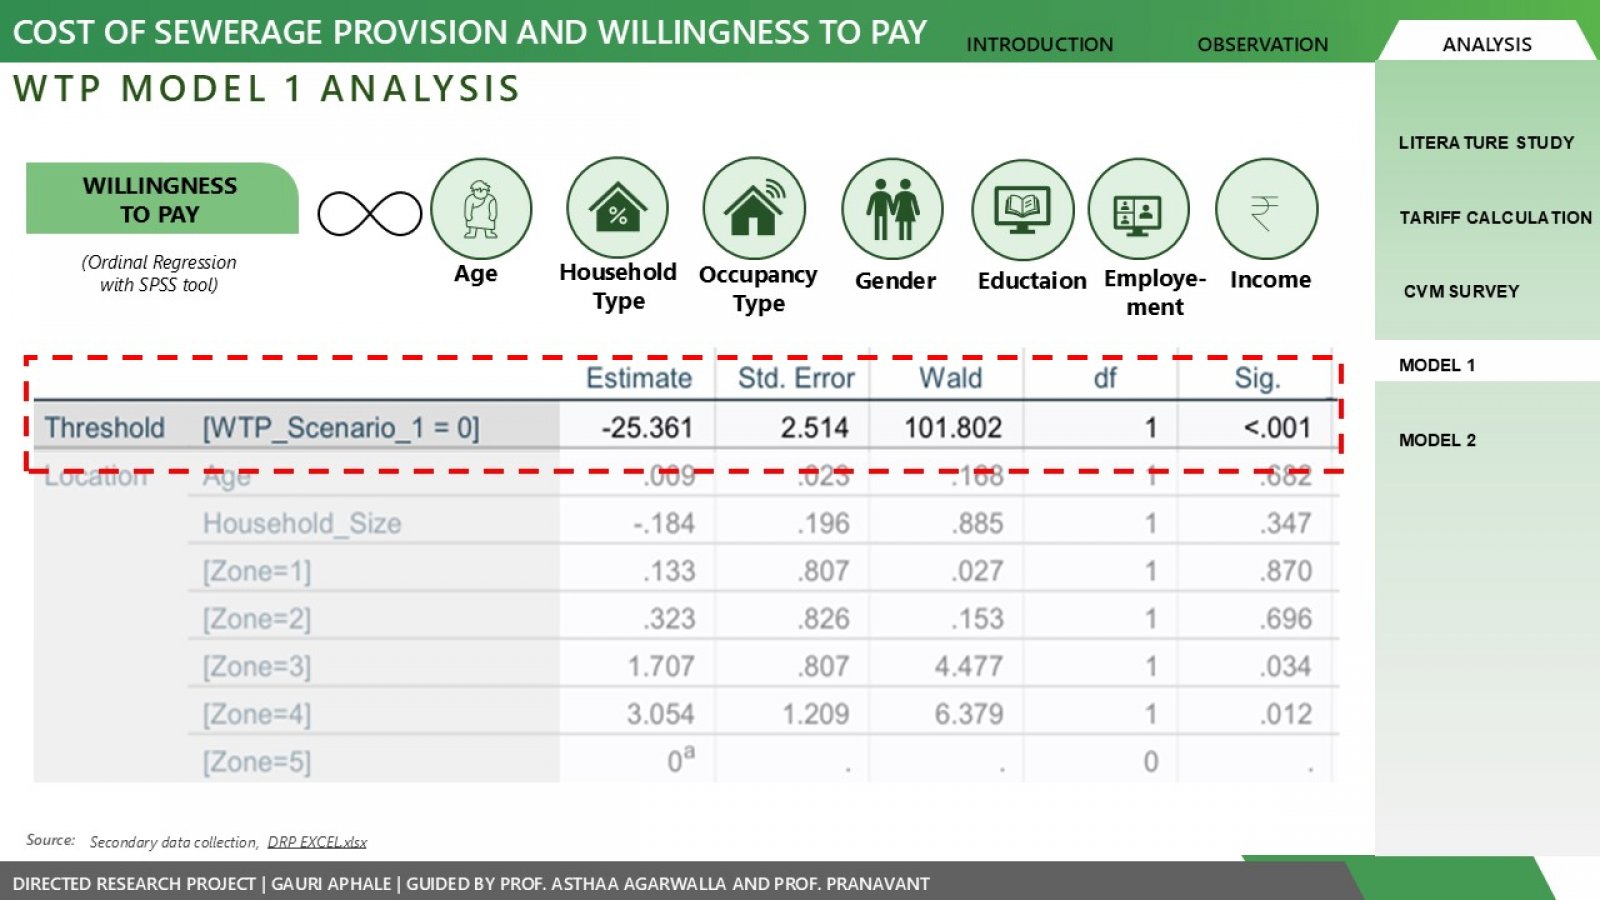Click the 3.054 estimate value
Screen dimensions: 1600x900
660,714
